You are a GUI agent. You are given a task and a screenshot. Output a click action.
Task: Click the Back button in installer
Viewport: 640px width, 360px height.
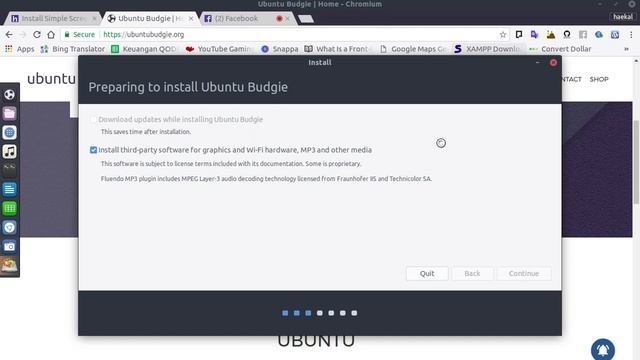472,273
